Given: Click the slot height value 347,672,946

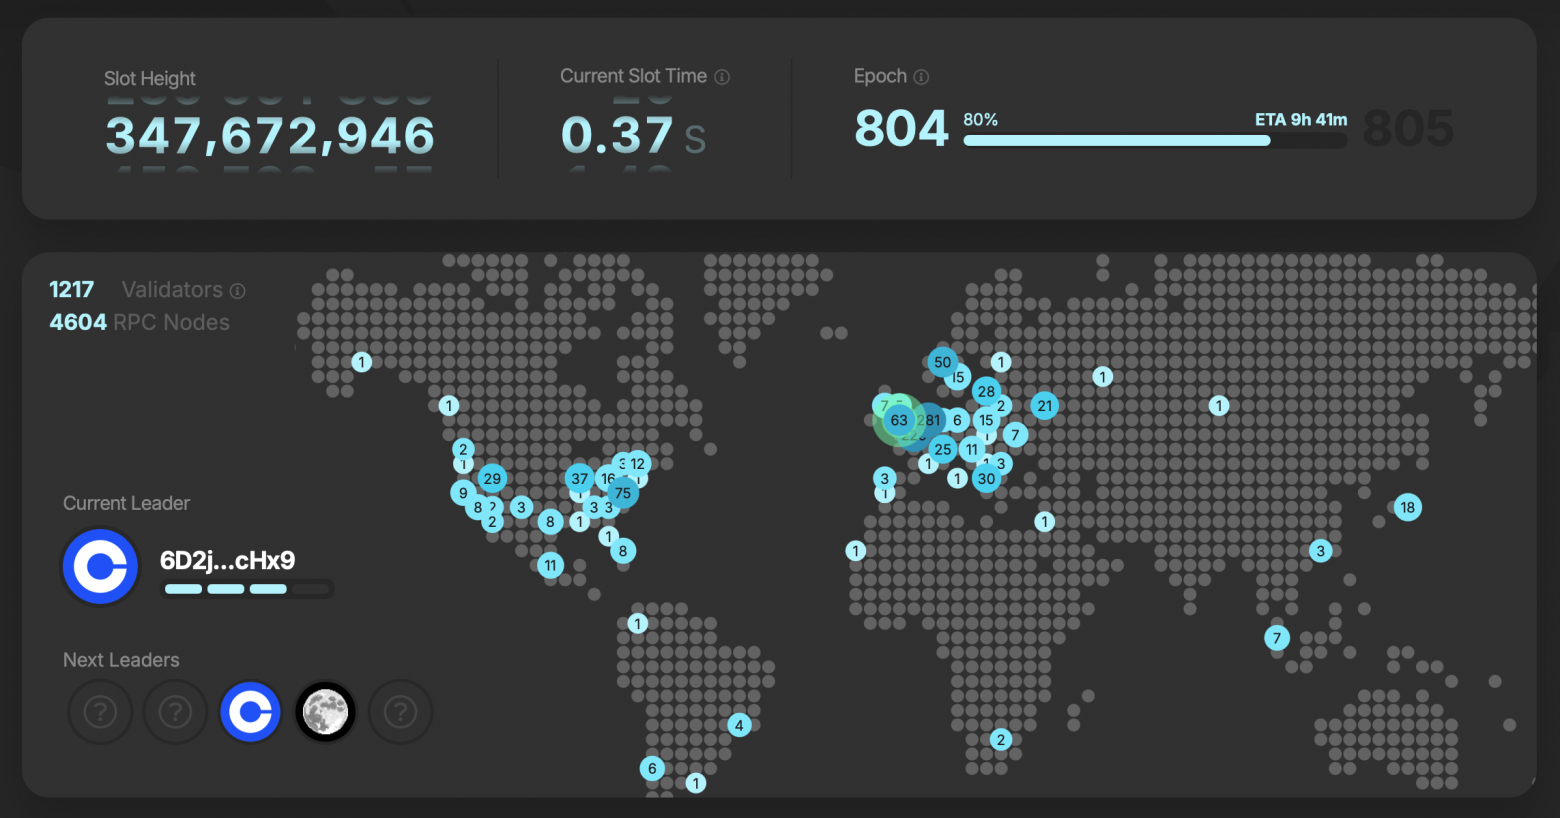Looking at the screenshot, I should pos(270,136).
